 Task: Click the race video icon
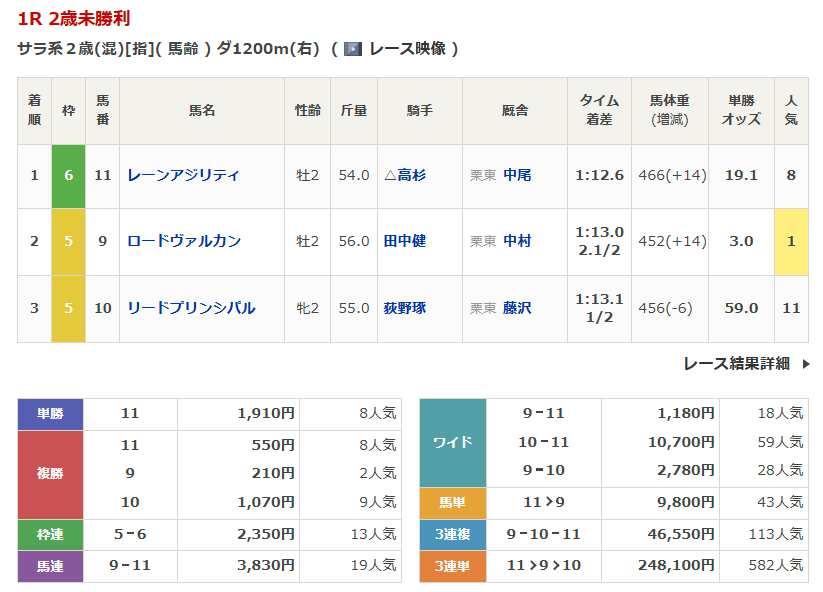[352, 48]
